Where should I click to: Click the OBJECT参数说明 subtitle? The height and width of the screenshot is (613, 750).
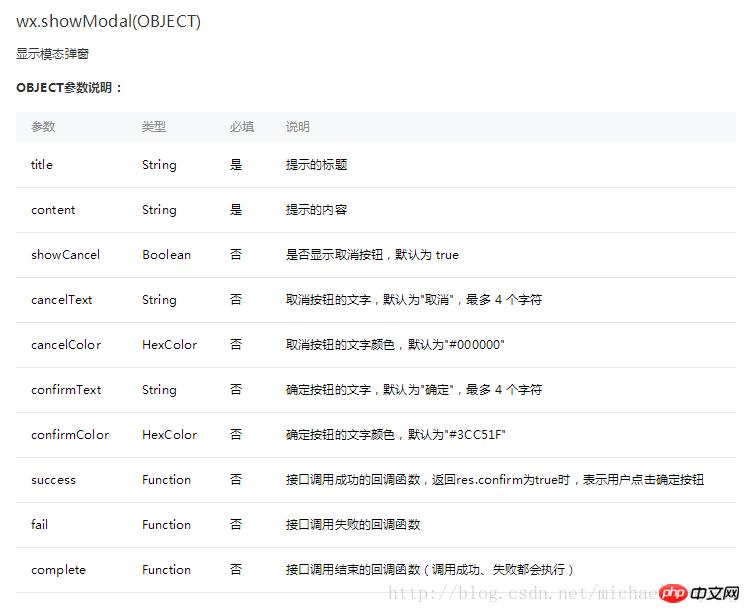coord(69,88)
